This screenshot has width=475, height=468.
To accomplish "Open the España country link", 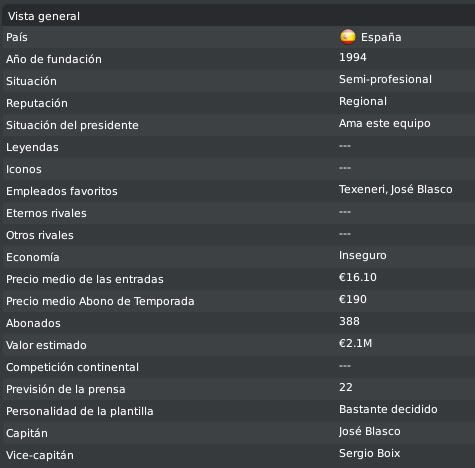I will tap(381, 37).
